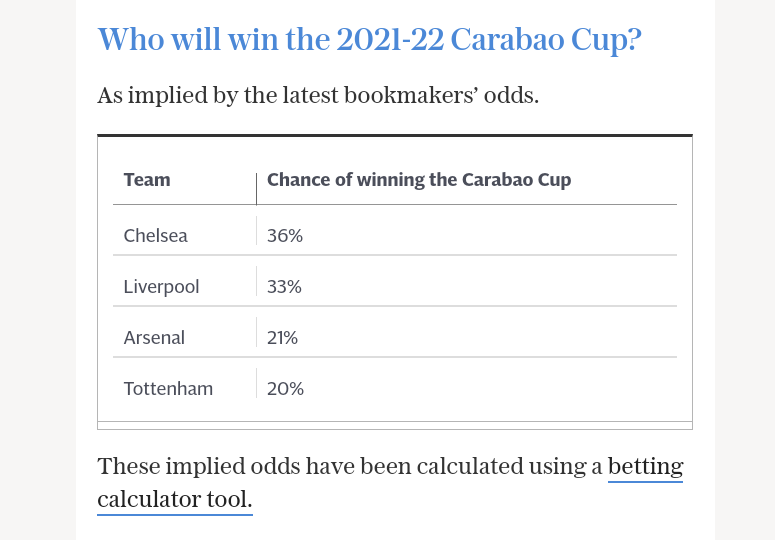Click 'calculator tool' underlined link text
775x540 pixels.
[174, 499]
